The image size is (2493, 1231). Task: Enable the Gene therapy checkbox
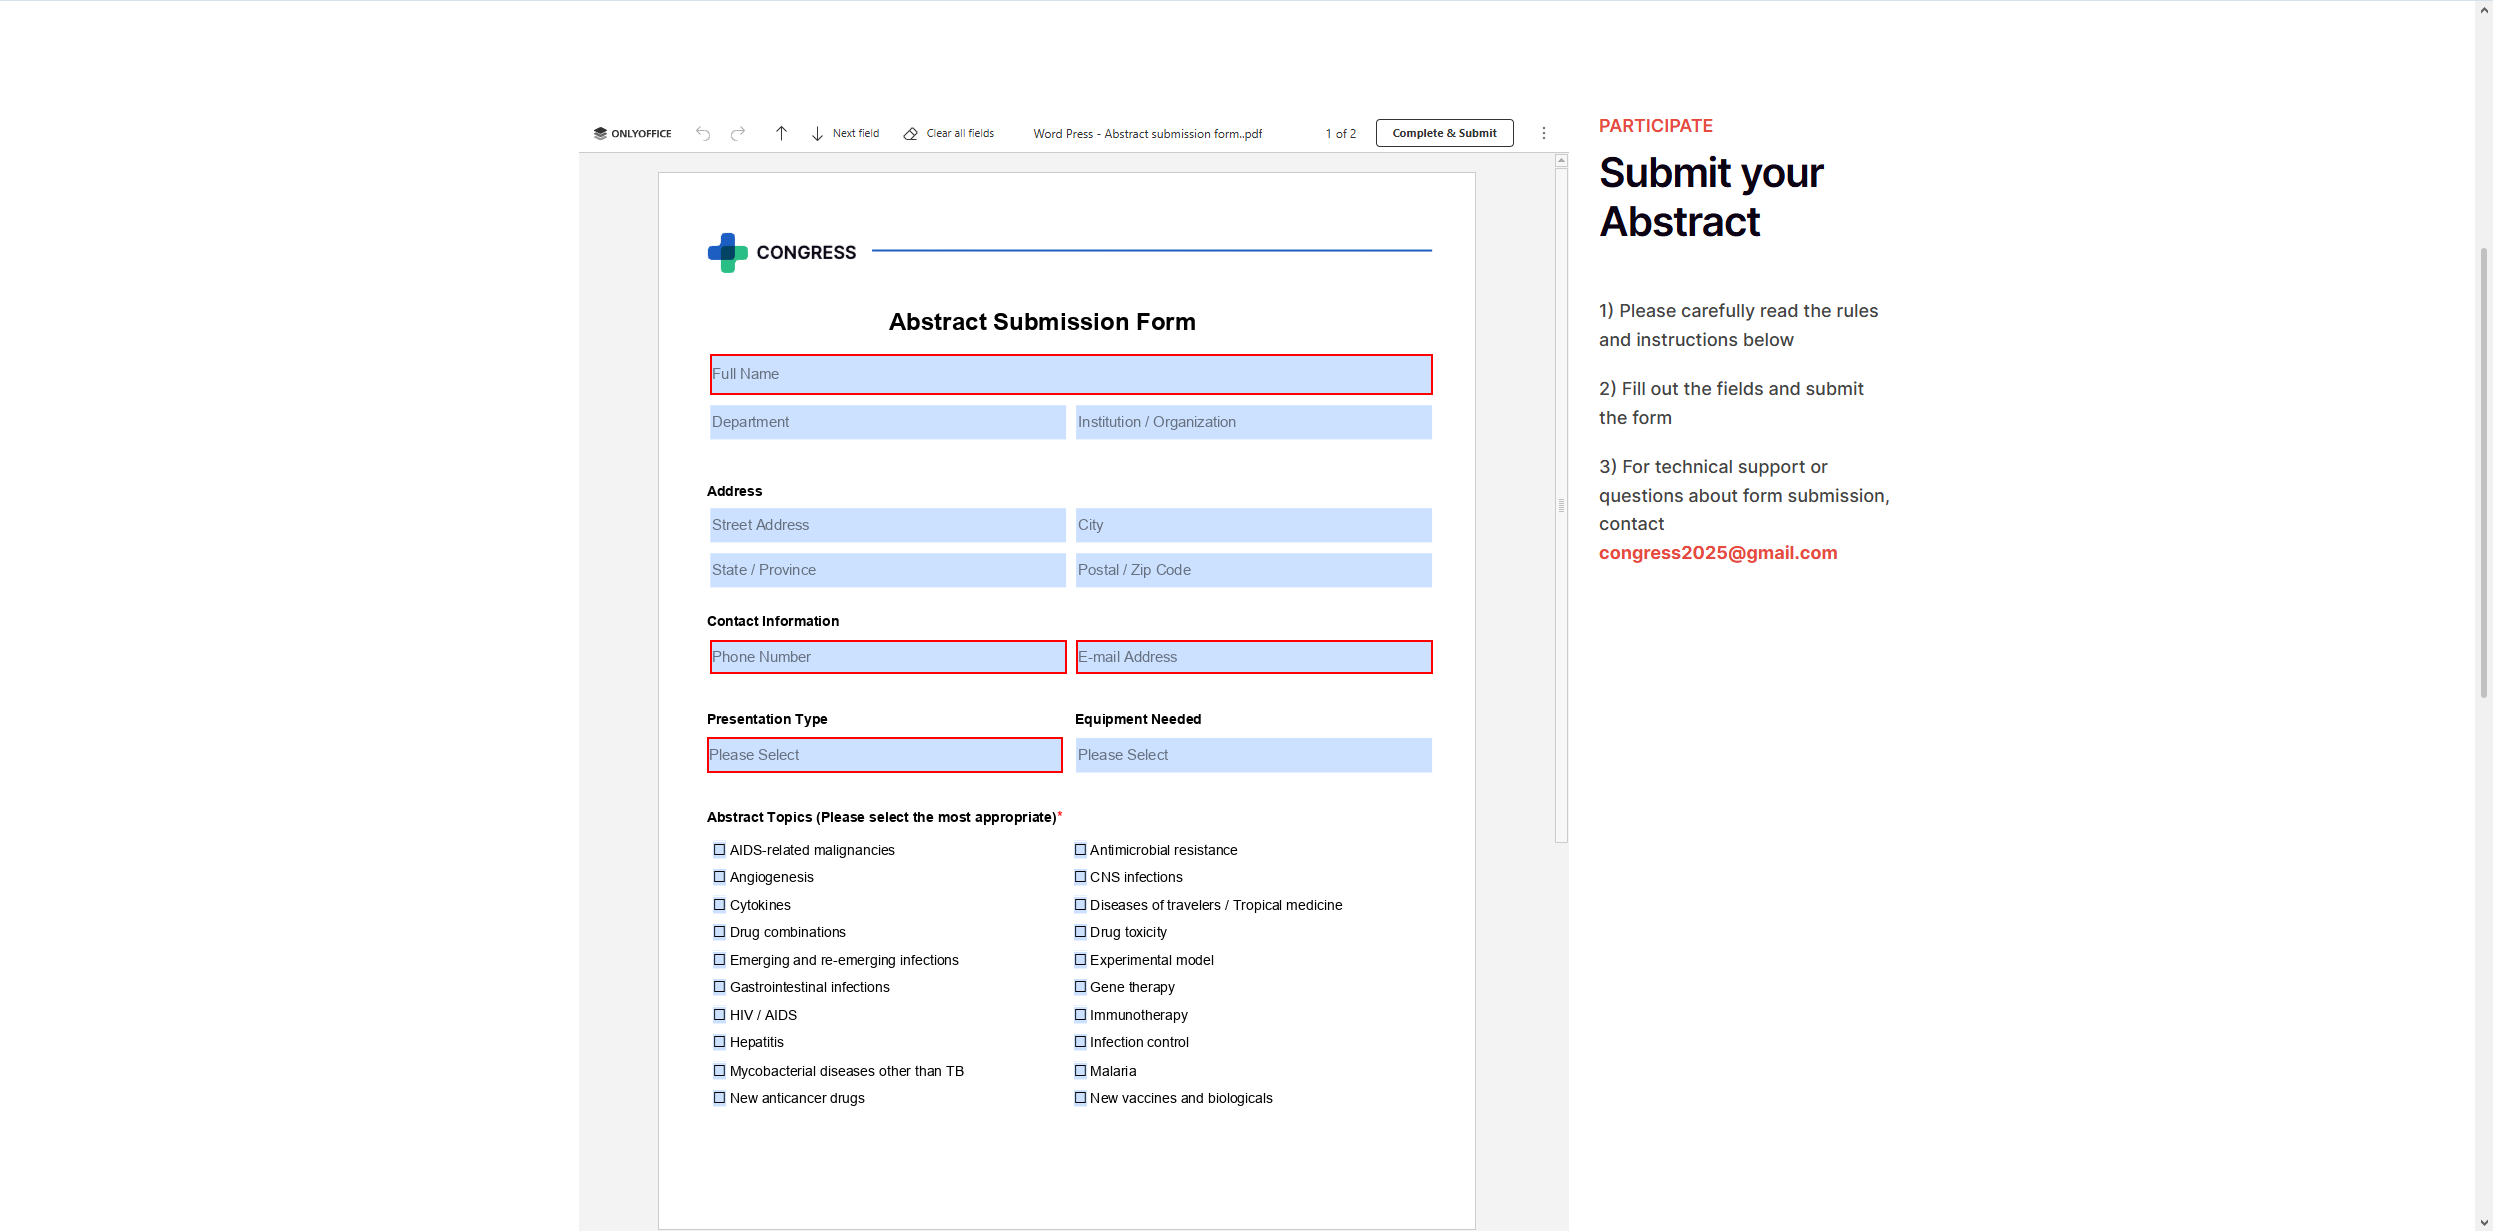pyautogui.click(x=1080, y=987)
